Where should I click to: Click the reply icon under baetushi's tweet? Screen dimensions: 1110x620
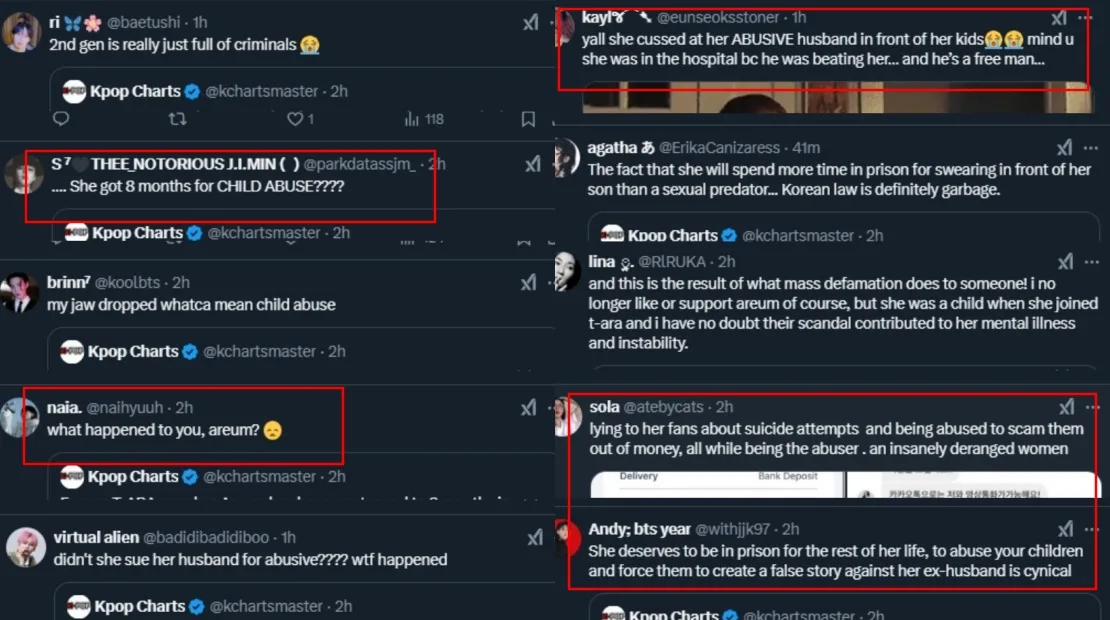point(61,119)
